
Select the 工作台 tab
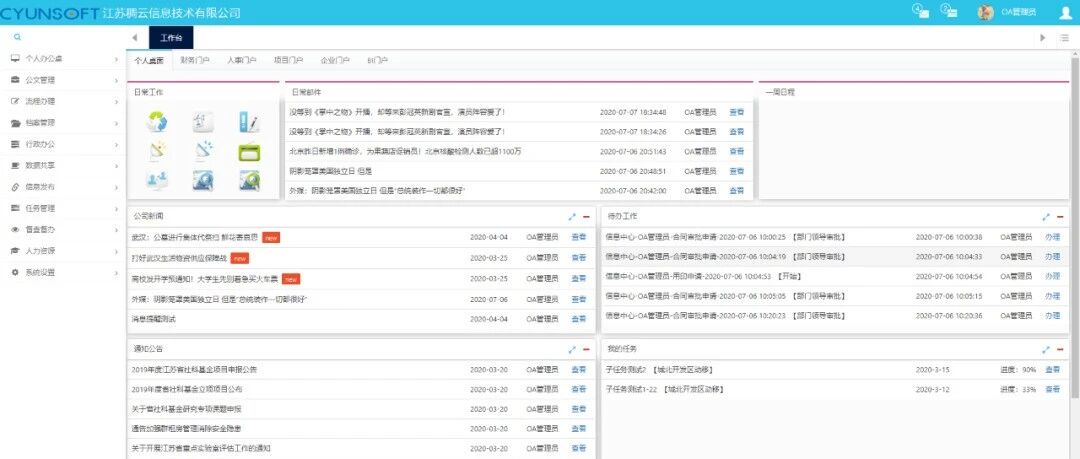click(171, 38)
